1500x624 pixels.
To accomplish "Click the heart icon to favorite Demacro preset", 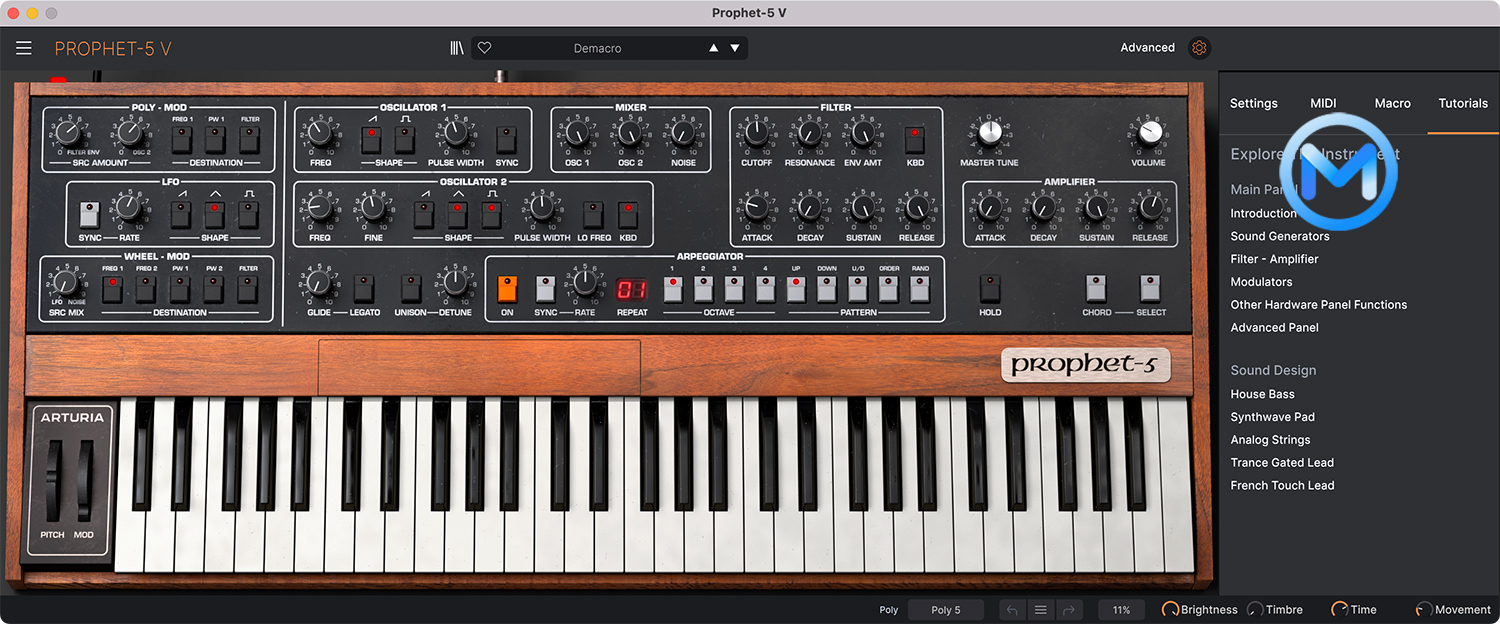I will (484, 47).
